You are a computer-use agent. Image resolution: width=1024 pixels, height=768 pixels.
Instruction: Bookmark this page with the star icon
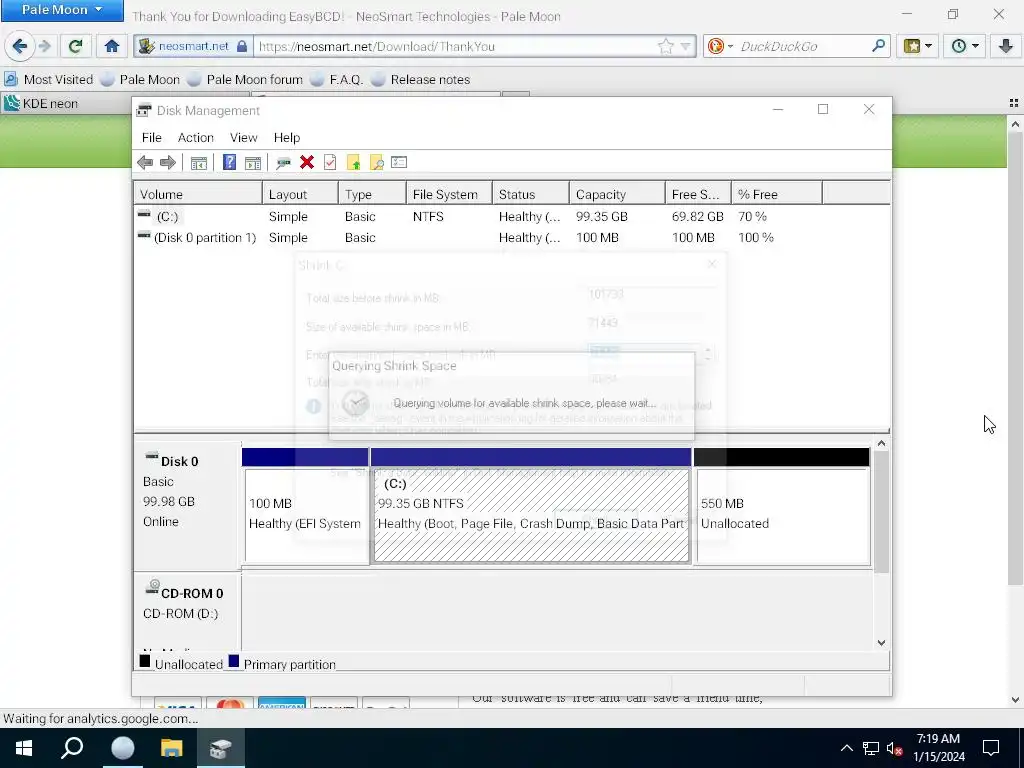[665, 46]
